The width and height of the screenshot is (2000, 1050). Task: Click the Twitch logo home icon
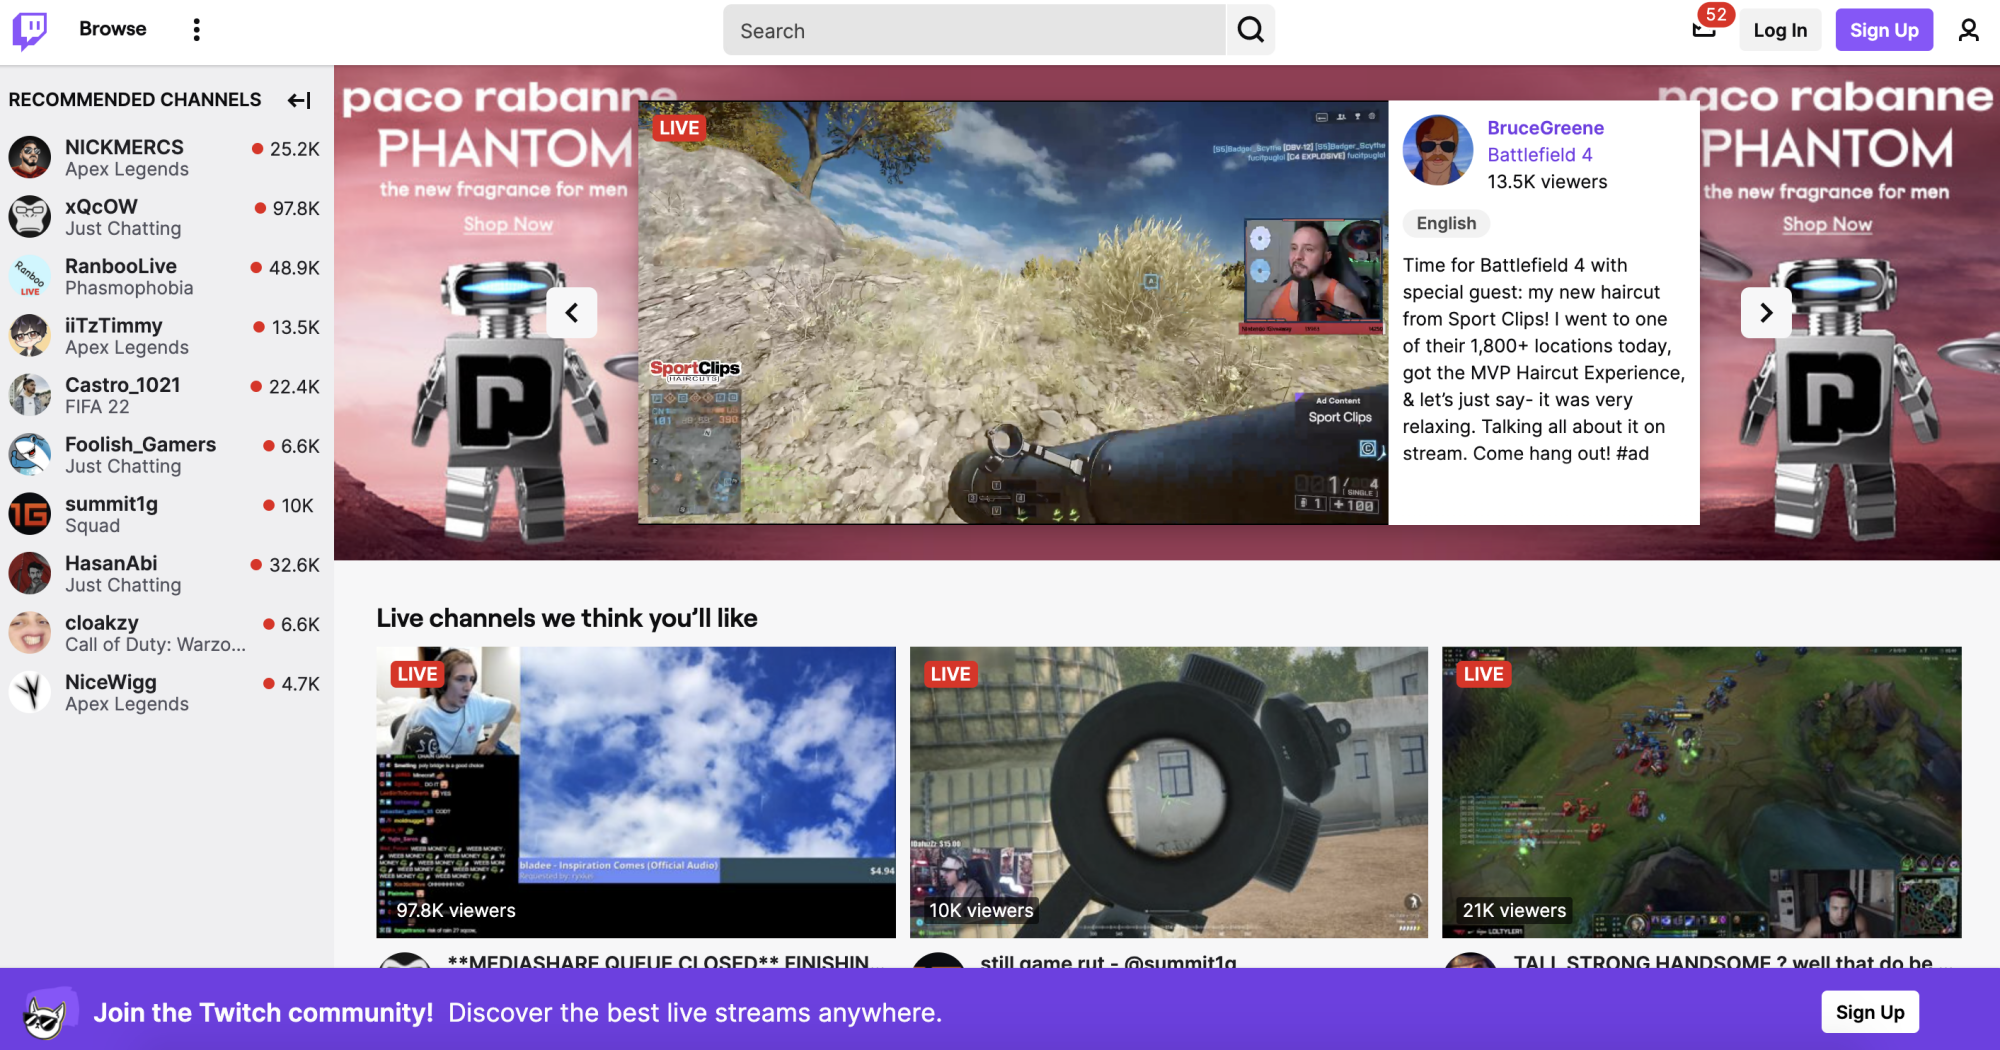(30, 30)
